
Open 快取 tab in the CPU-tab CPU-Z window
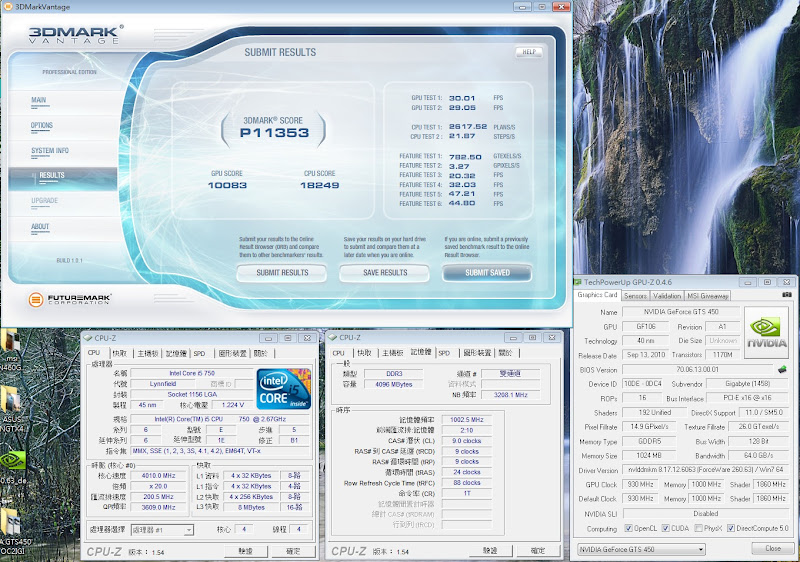[120, 353]
